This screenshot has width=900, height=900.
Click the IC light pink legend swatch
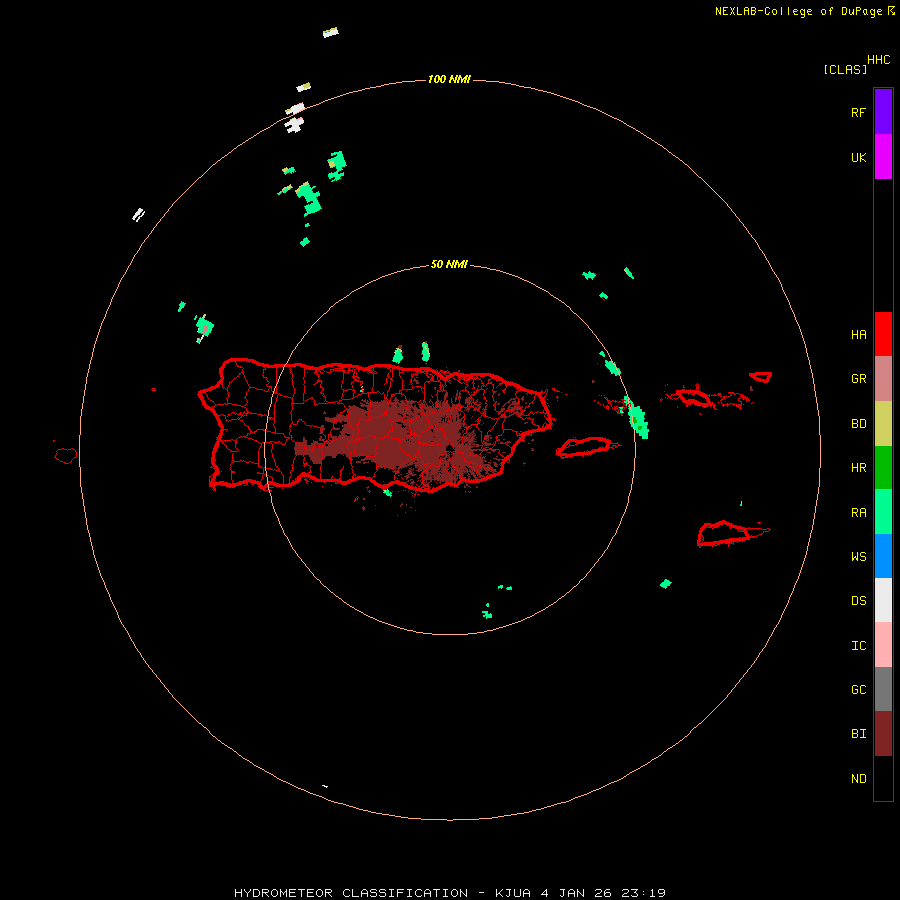tap(883, 645)
